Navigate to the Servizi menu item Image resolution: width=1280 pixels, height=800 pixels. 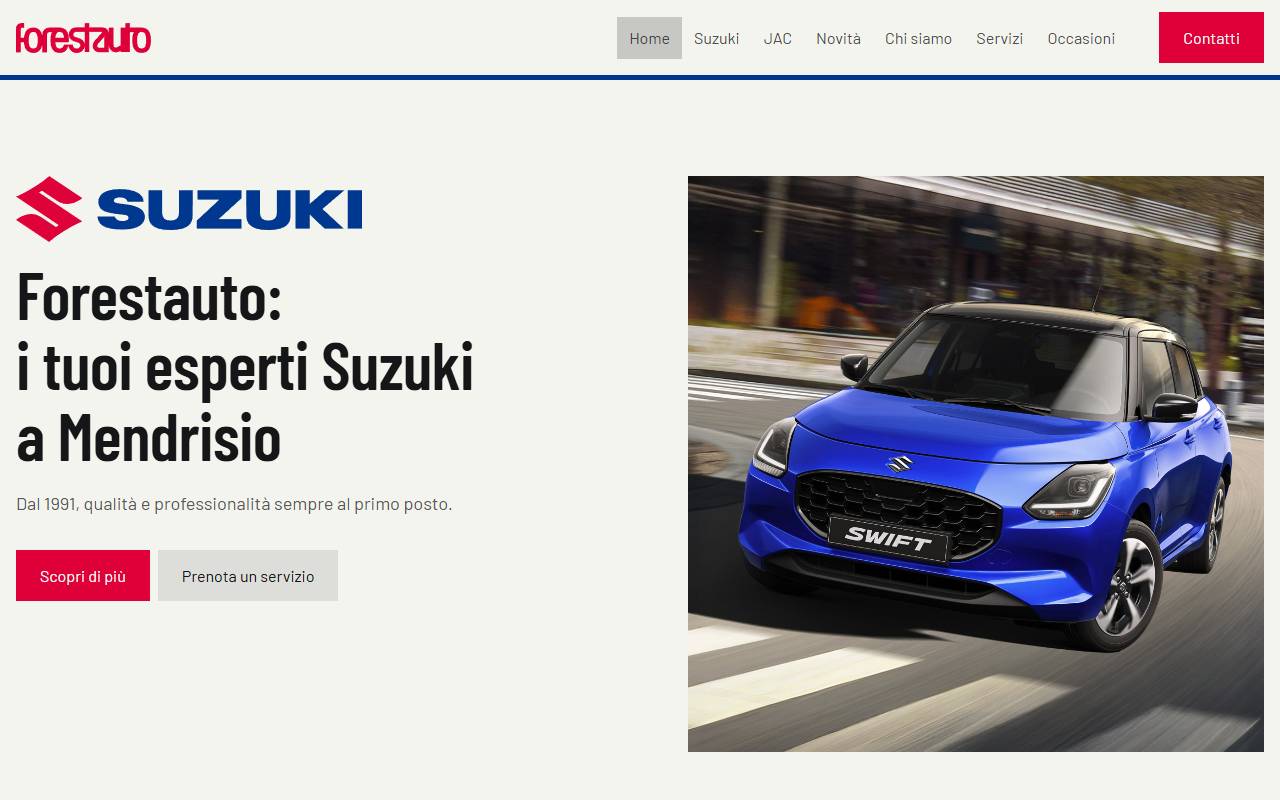[999, 38]
